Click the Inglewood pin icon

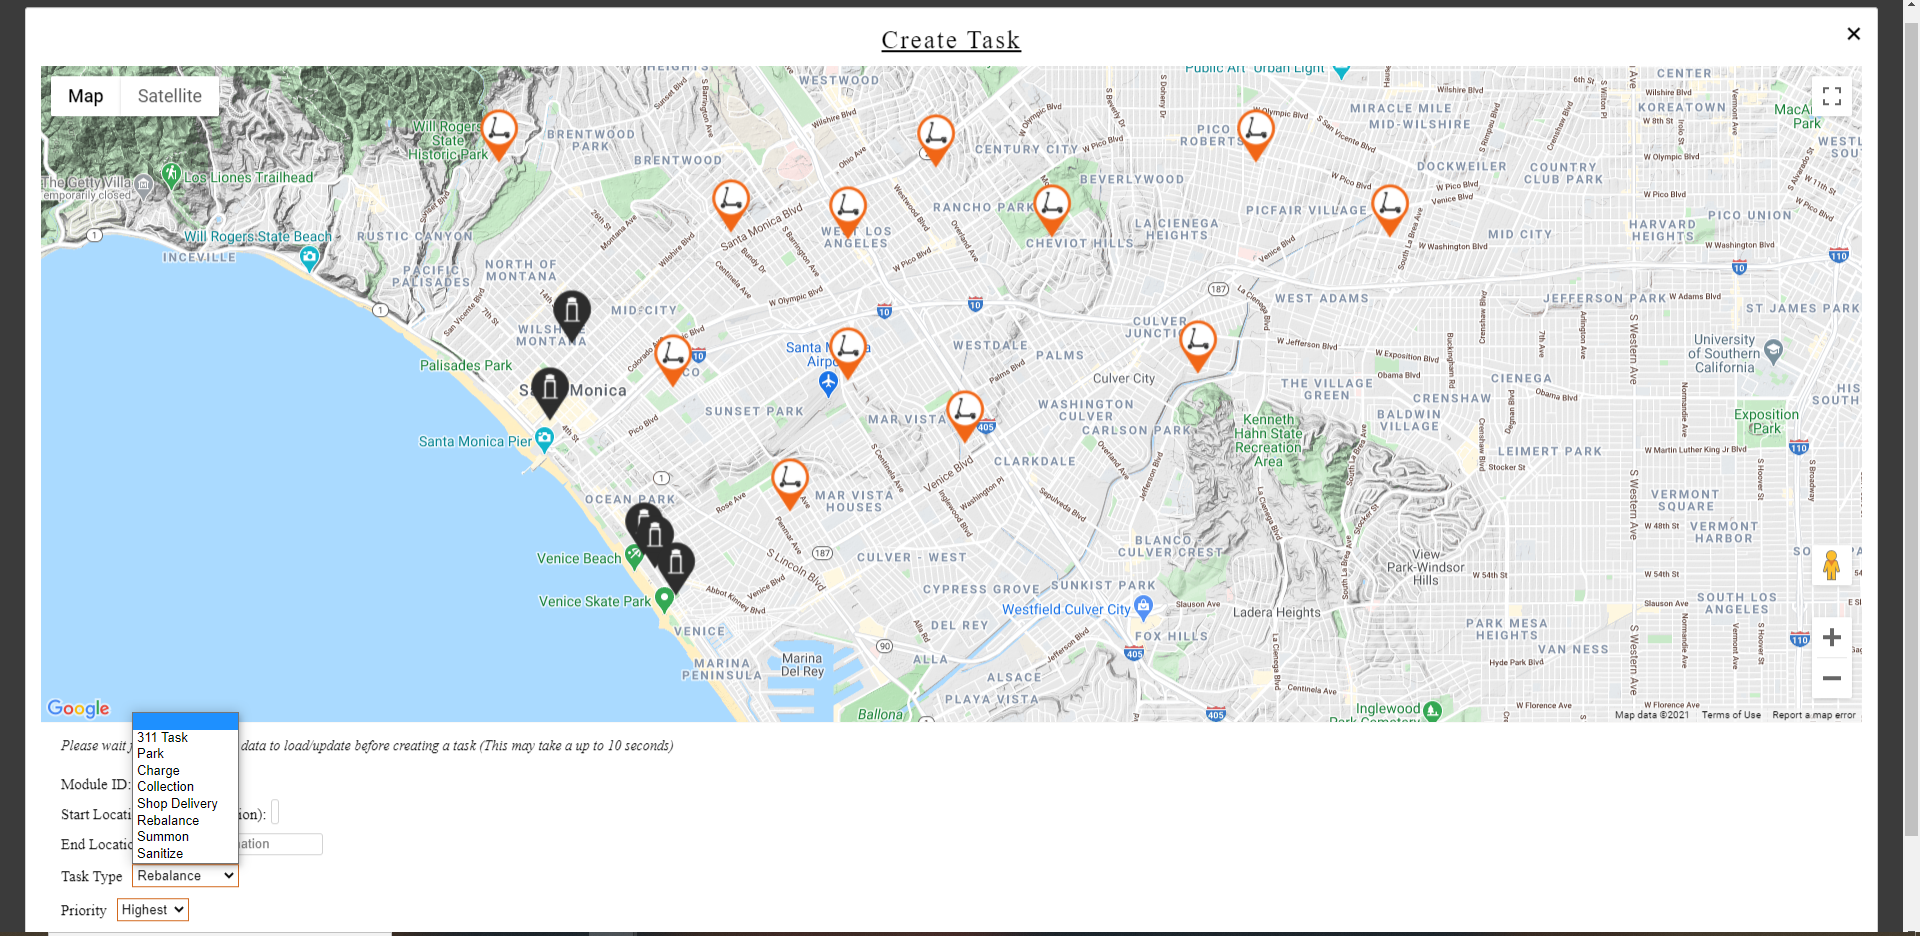(1432, 710)
